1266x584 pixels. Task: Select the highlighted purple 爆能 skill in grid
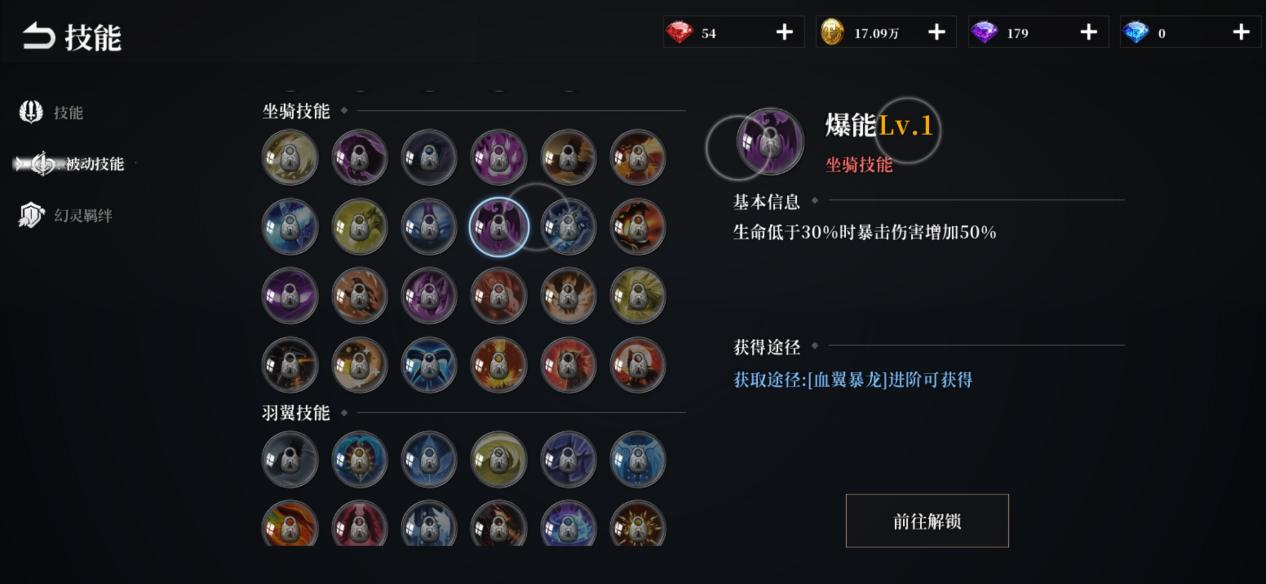pyautogui.click(x=499, y=227)
